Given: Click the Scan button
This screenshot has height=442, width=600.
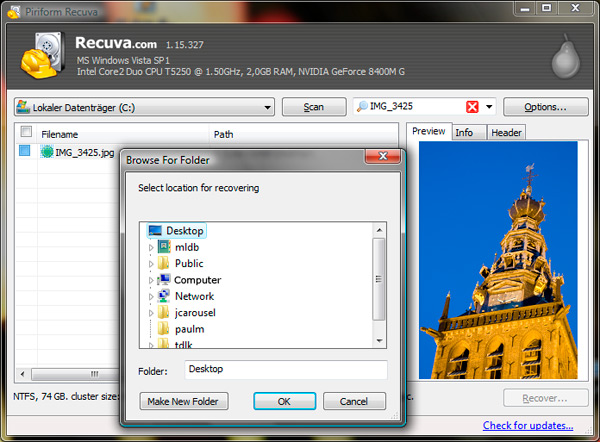Looking at the screenshot, I should point(314,107).
